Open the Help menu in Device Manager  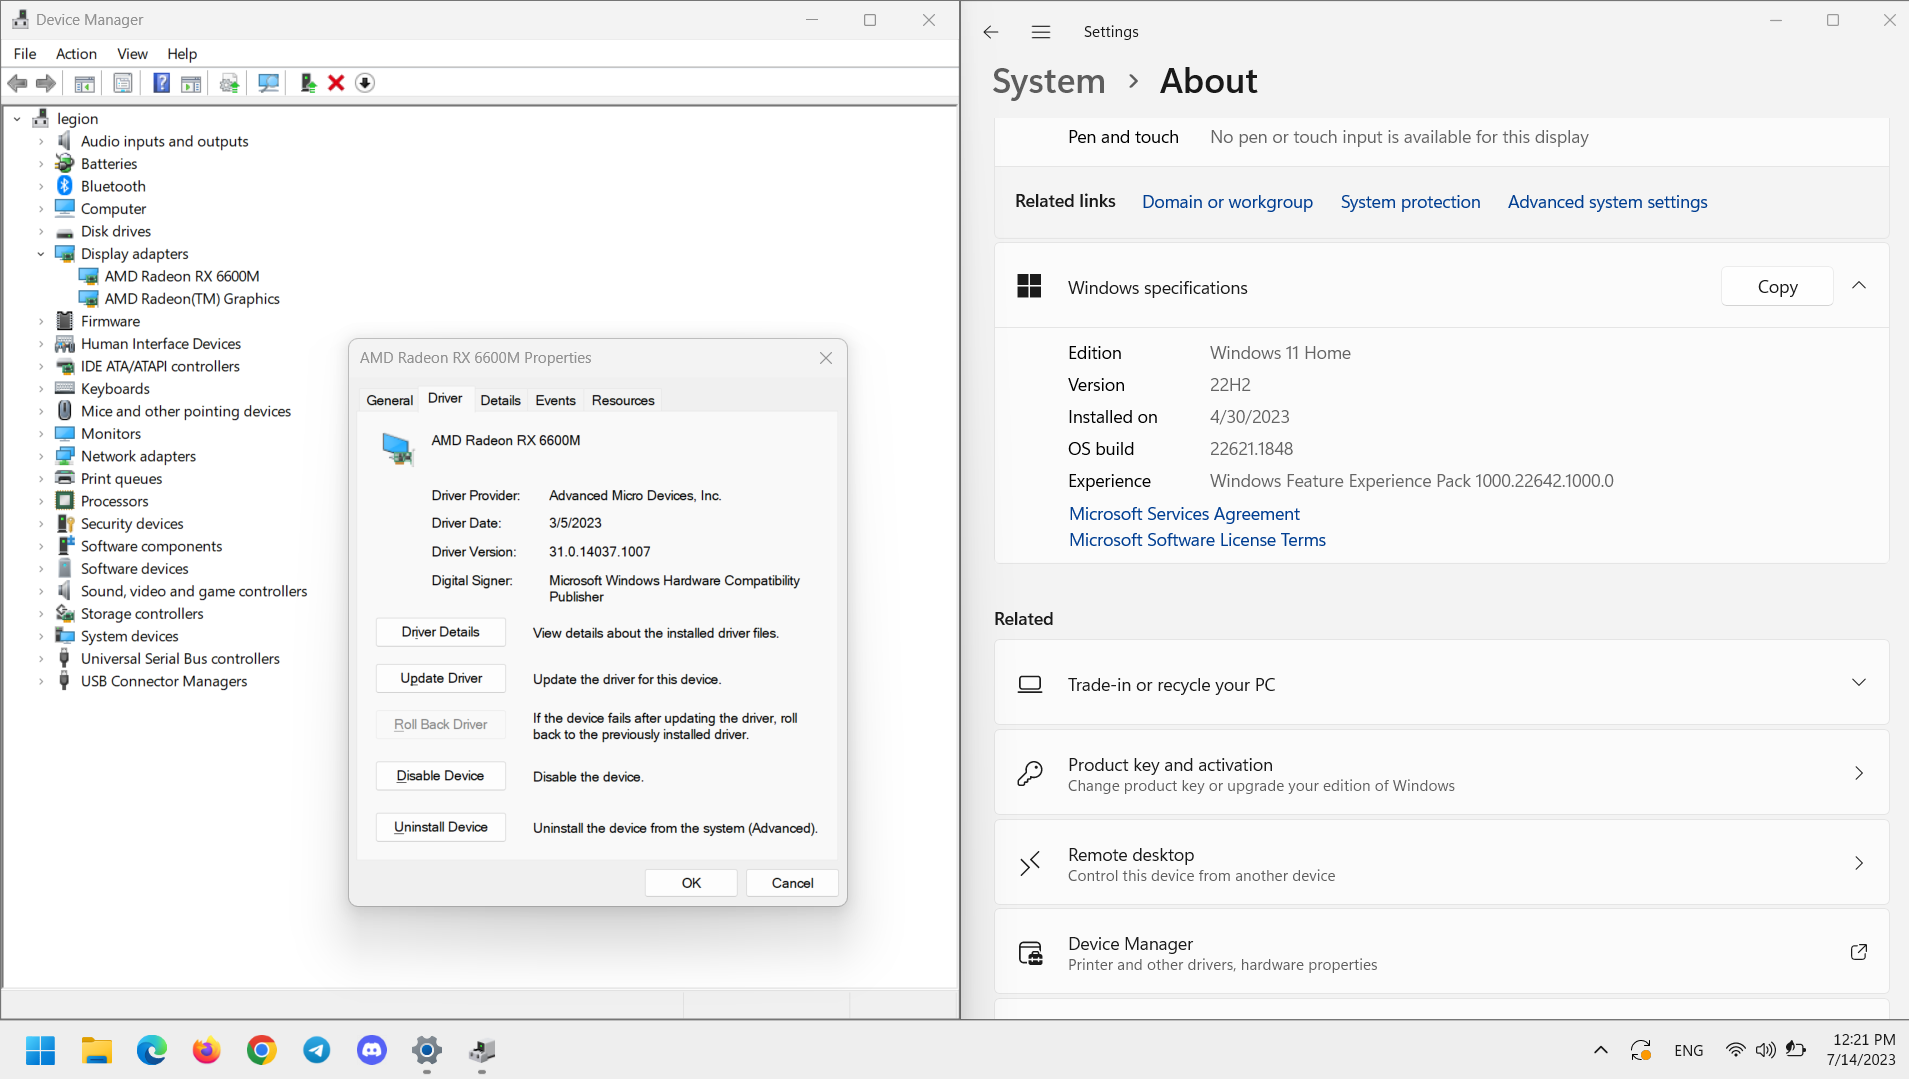point(182,54)
